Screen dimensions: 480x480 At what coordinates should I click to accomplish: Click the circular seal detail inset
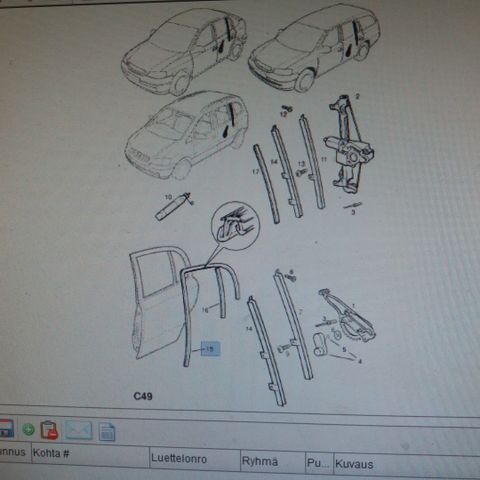click(x=235, y=226)
